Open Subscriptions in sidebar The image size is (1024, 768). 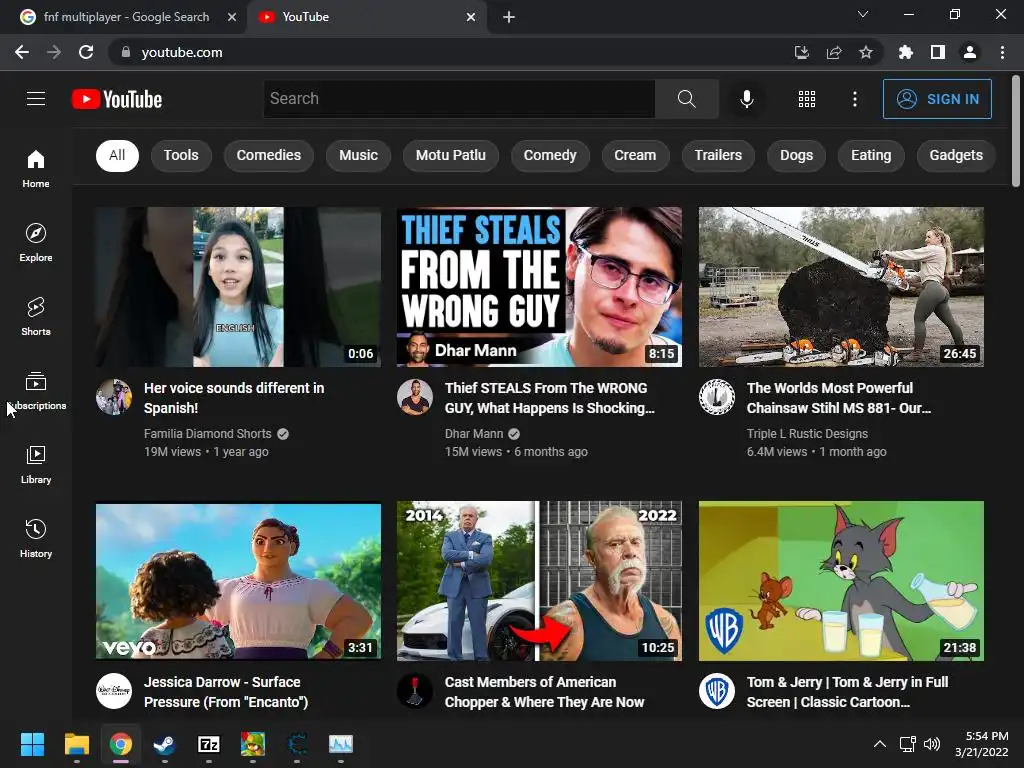tap(36, 391)
